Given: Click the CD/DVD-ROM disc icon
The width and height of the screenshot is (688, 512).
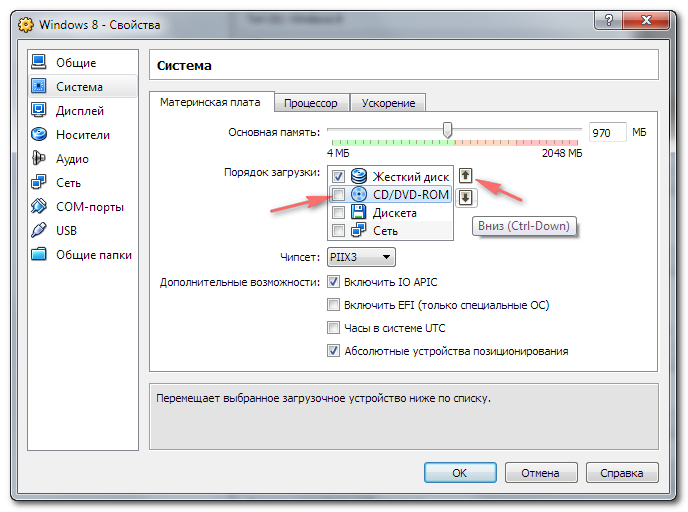Looking at the screenshot, I should [x=358, y=194].
